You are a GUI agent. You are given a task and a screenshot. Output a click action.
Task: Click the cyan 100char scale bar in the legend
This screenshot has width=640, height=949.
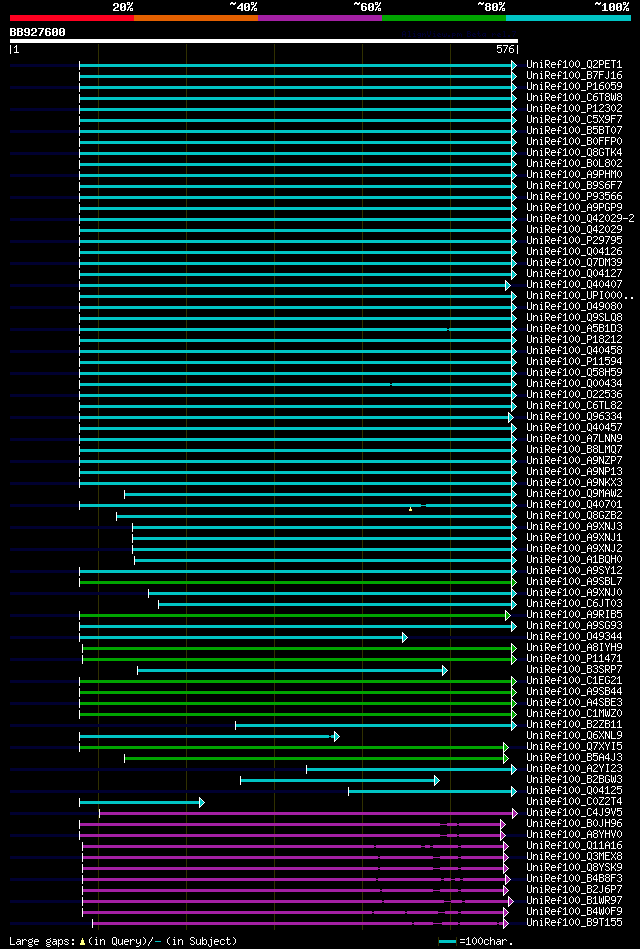[447, 942]
